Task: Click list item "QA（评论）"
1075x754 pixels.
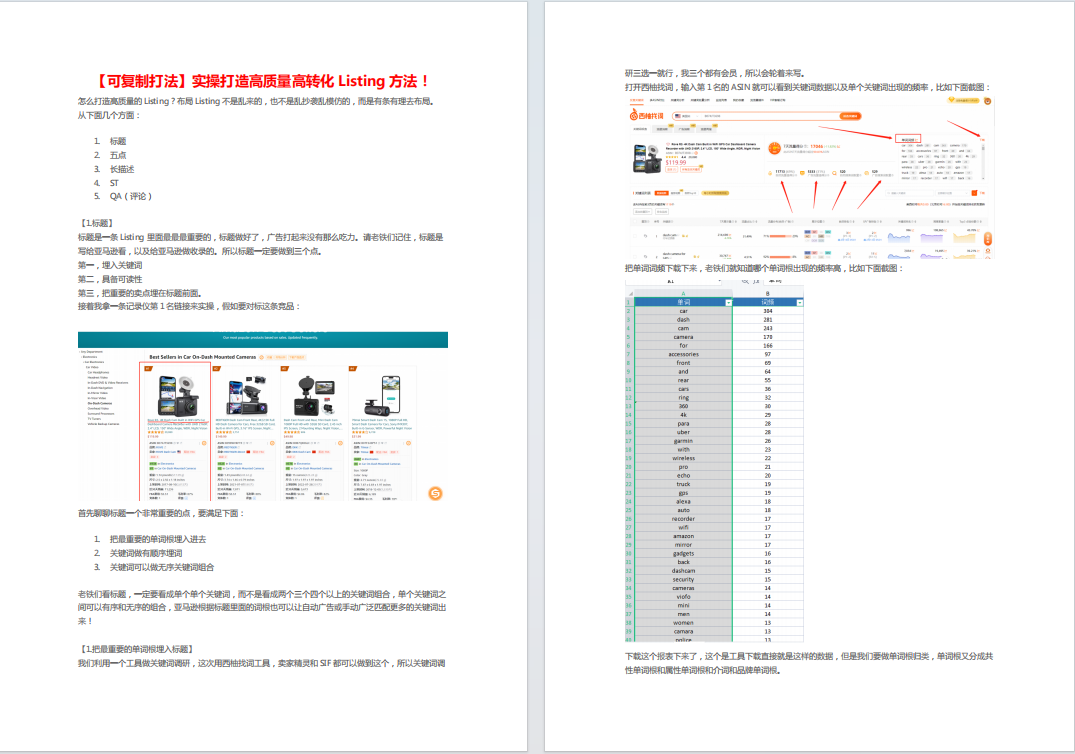Action: [x=130, y=196]
